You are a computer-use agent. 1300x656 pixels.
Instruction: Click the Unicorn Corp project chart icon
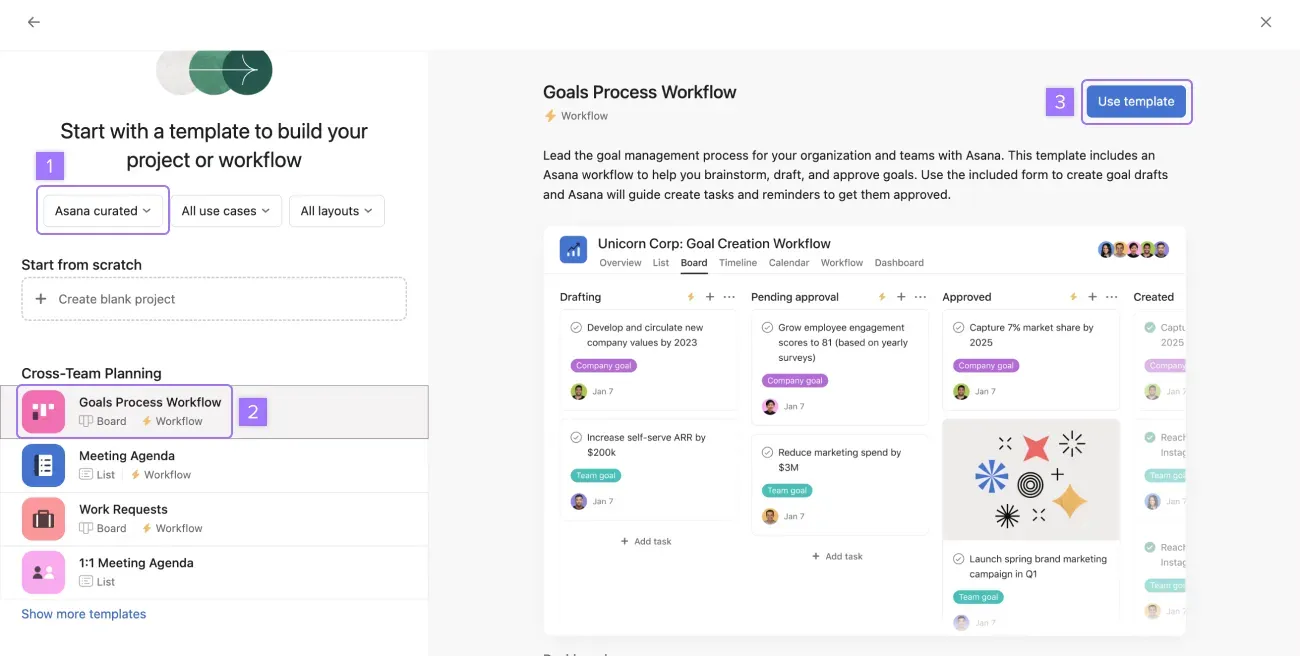click(573, 250)
